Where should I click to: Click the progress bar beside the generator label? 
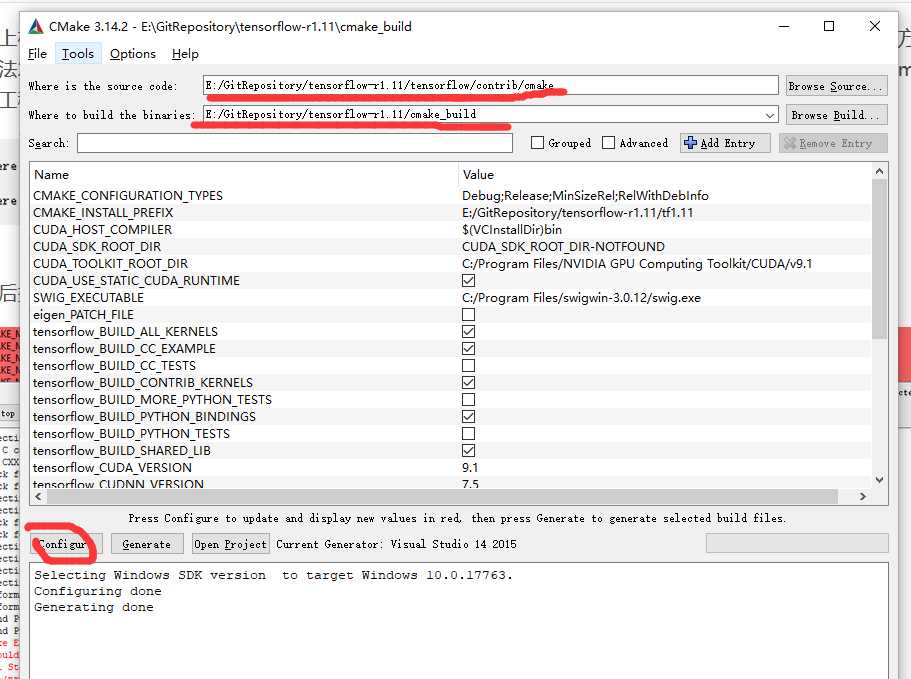pos(797,544)
